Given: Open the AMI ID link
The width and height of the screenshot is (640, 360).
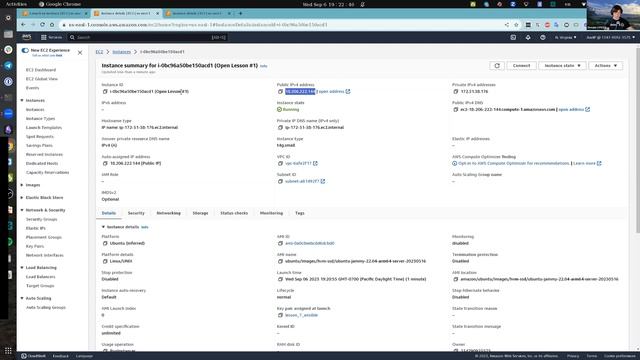Looking at the screenshot, I should (309, 243).
